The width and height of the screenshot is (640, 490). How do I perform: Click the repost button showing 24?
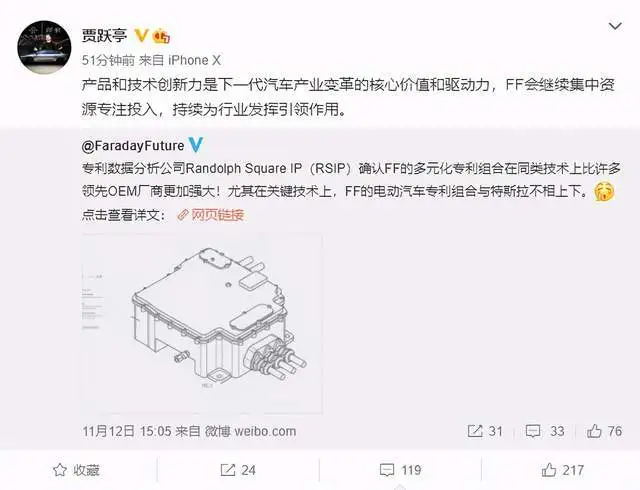(238, 470)
